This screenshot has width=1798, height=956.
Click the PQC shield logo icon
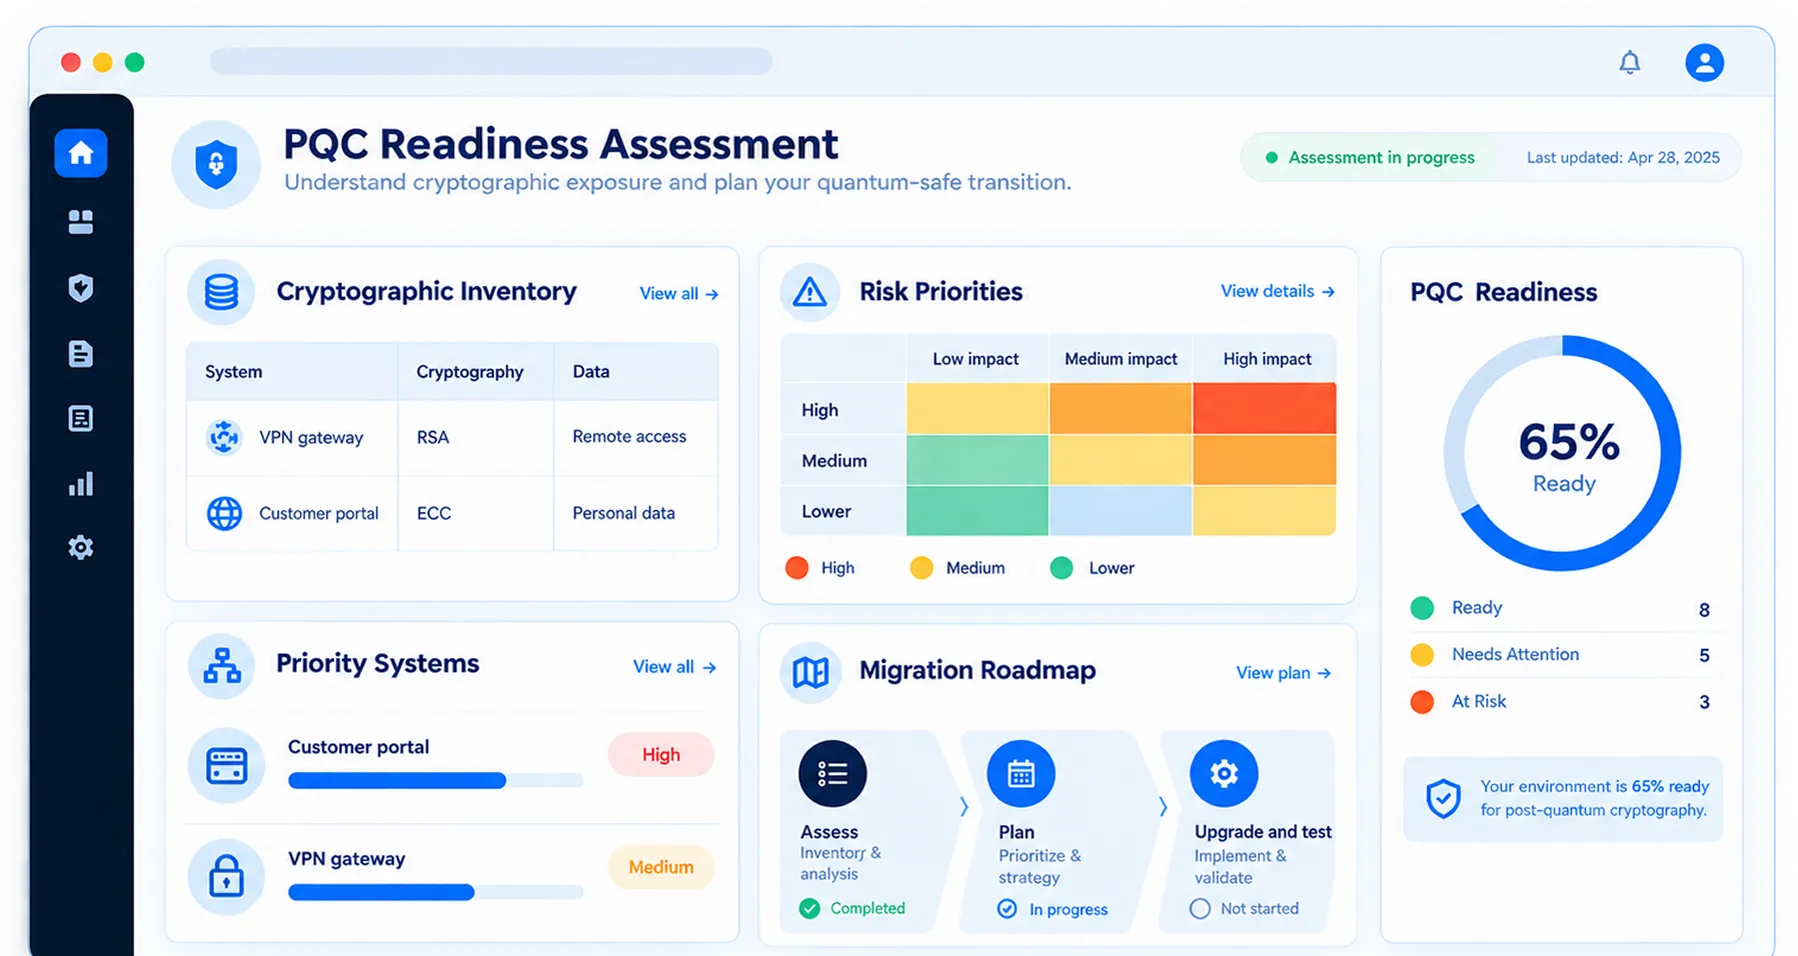[216, 165]
